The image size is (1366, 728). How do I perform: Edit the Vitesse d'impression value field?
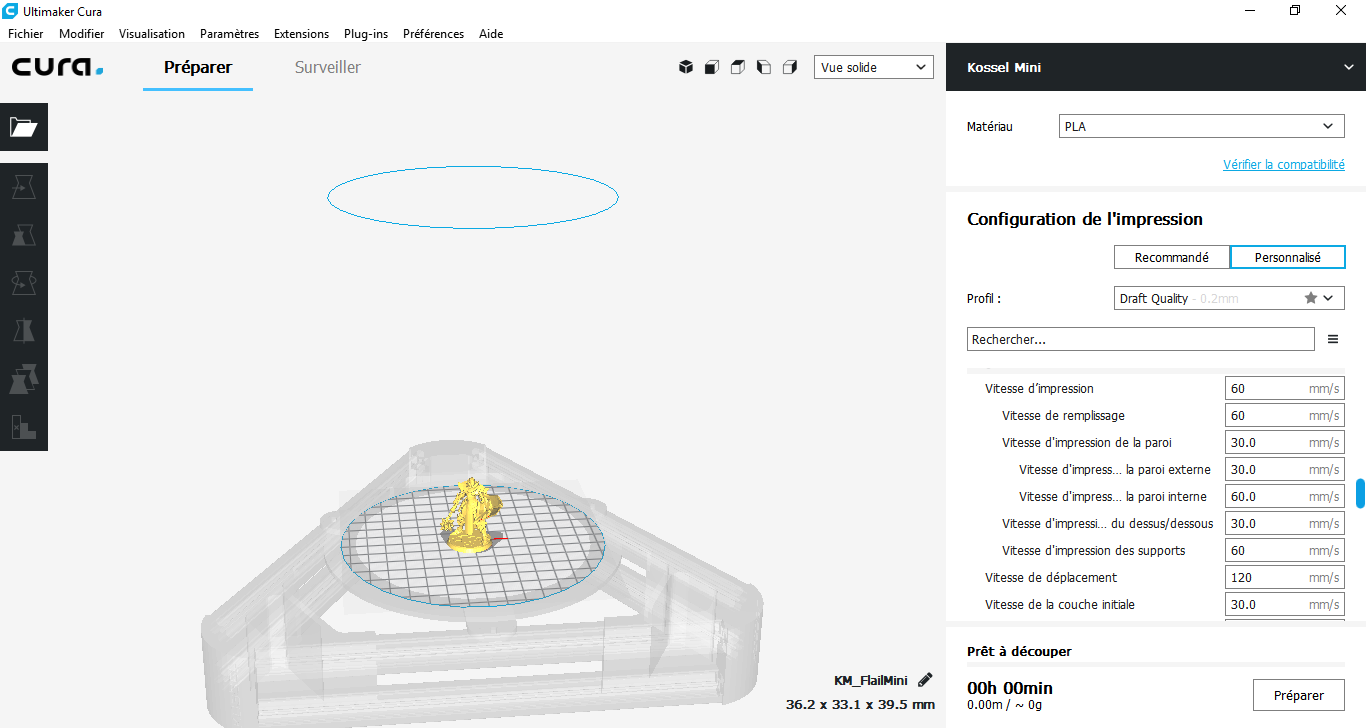tap(1285, 388)
